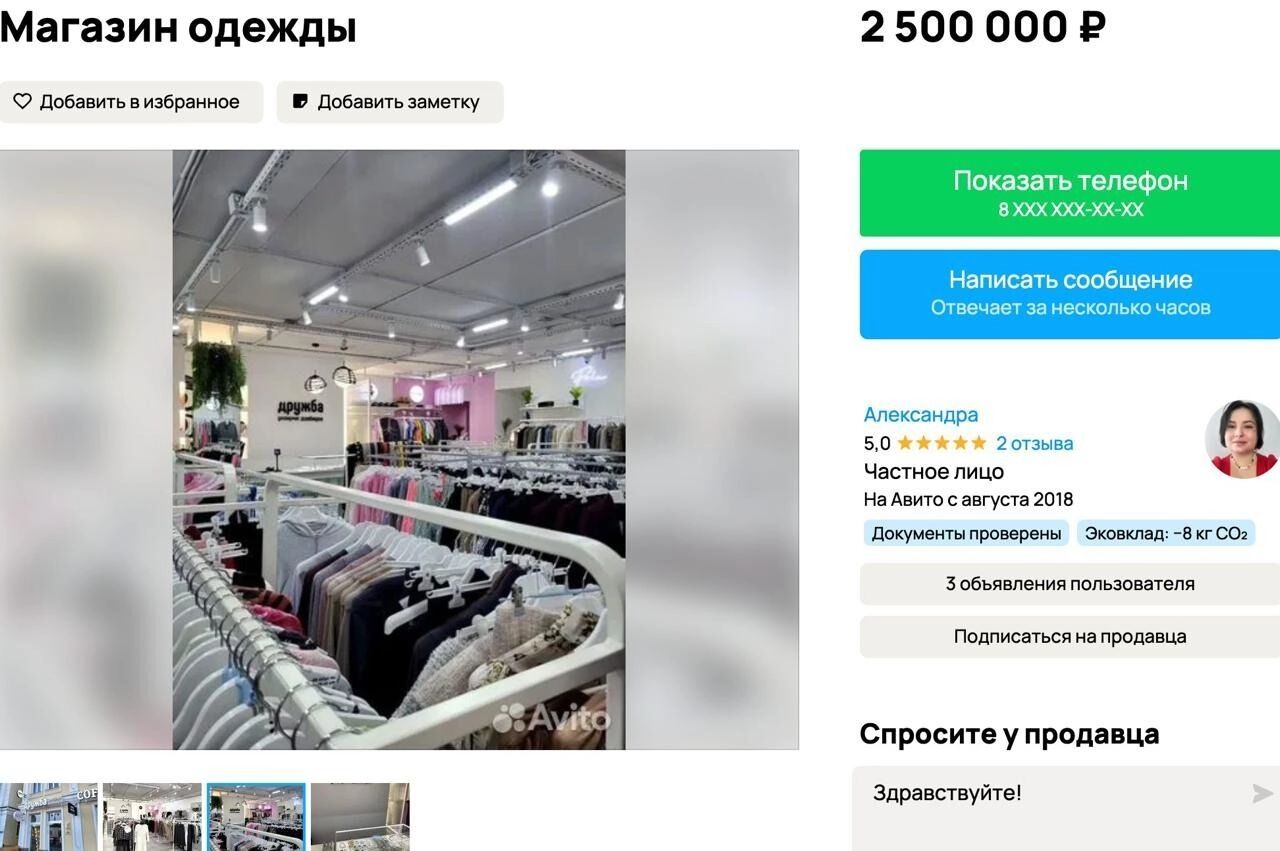Open the first storefront thumbnail
Screen dimensions: 1280x851
[49, 816]
